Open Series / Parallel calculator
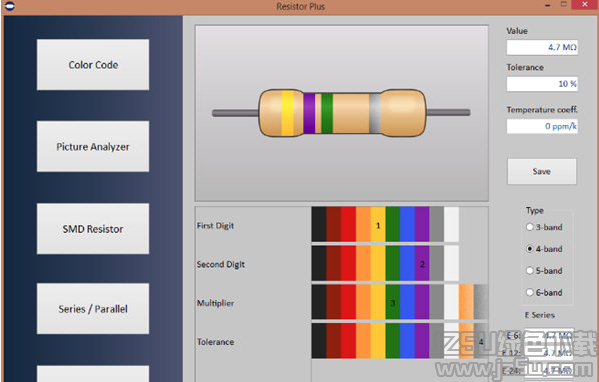The image size is (599, 382). [93, 308]
